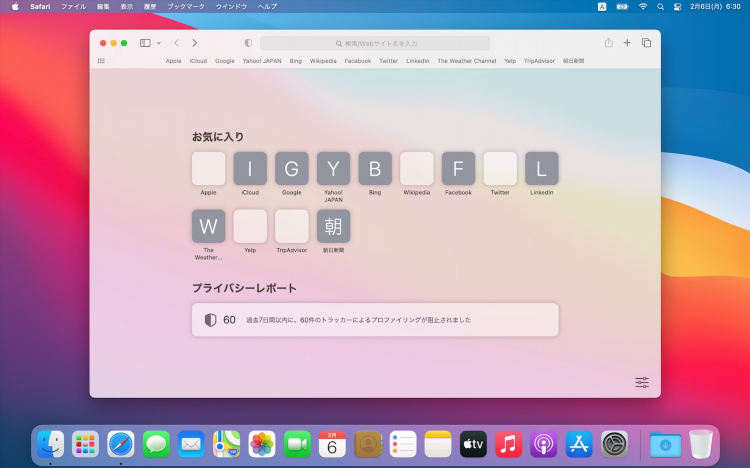The height and width of the screenshot is (468, 750).
Task: Open the Apple menu
Action: coord(15,7)
